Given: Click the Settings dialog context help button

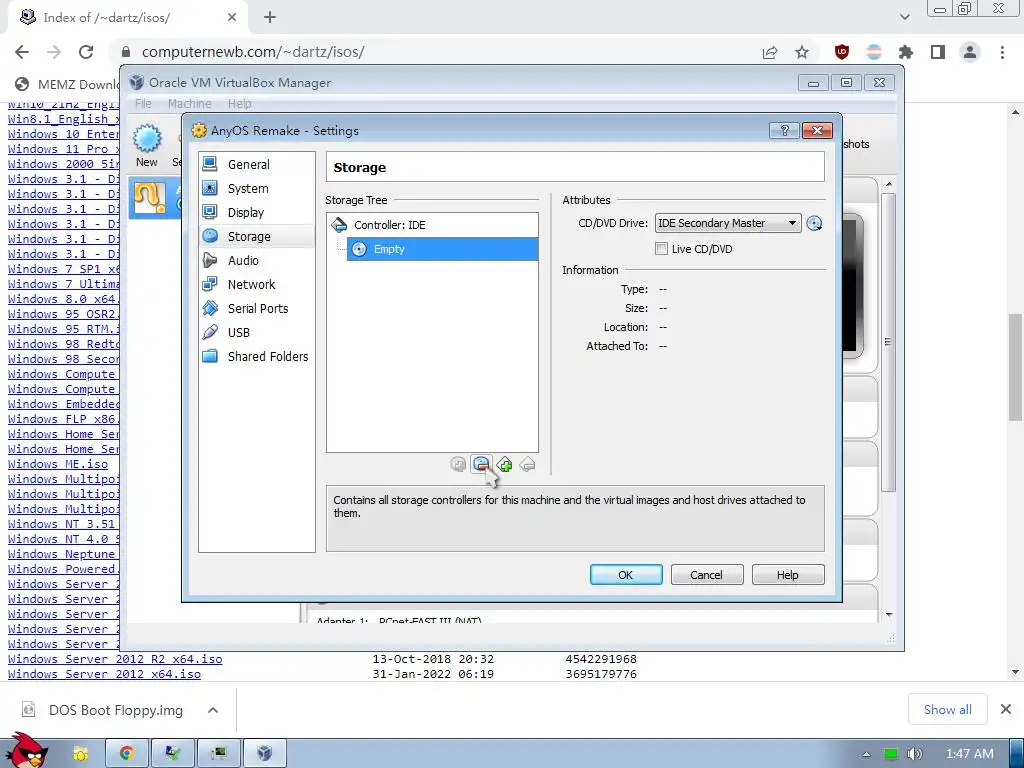Looking at the screenshot, I should click(784, 131).
